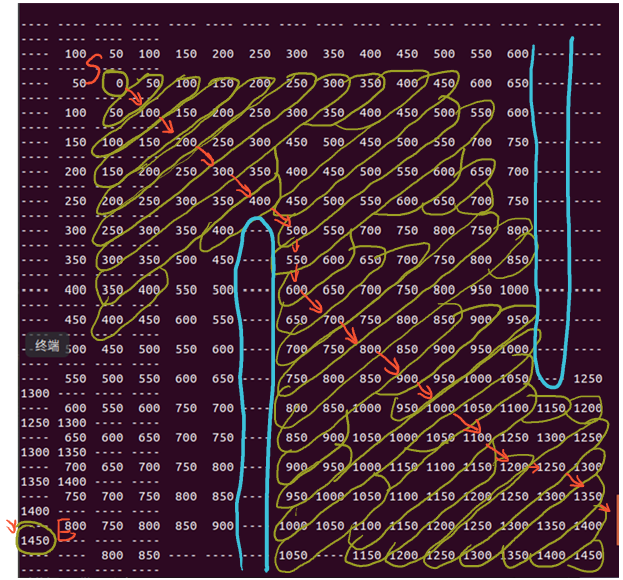Click 1050 in the bottom row beginning 800 850
Image resolution: width=623 pixels, height=580 pixels.
293,555
